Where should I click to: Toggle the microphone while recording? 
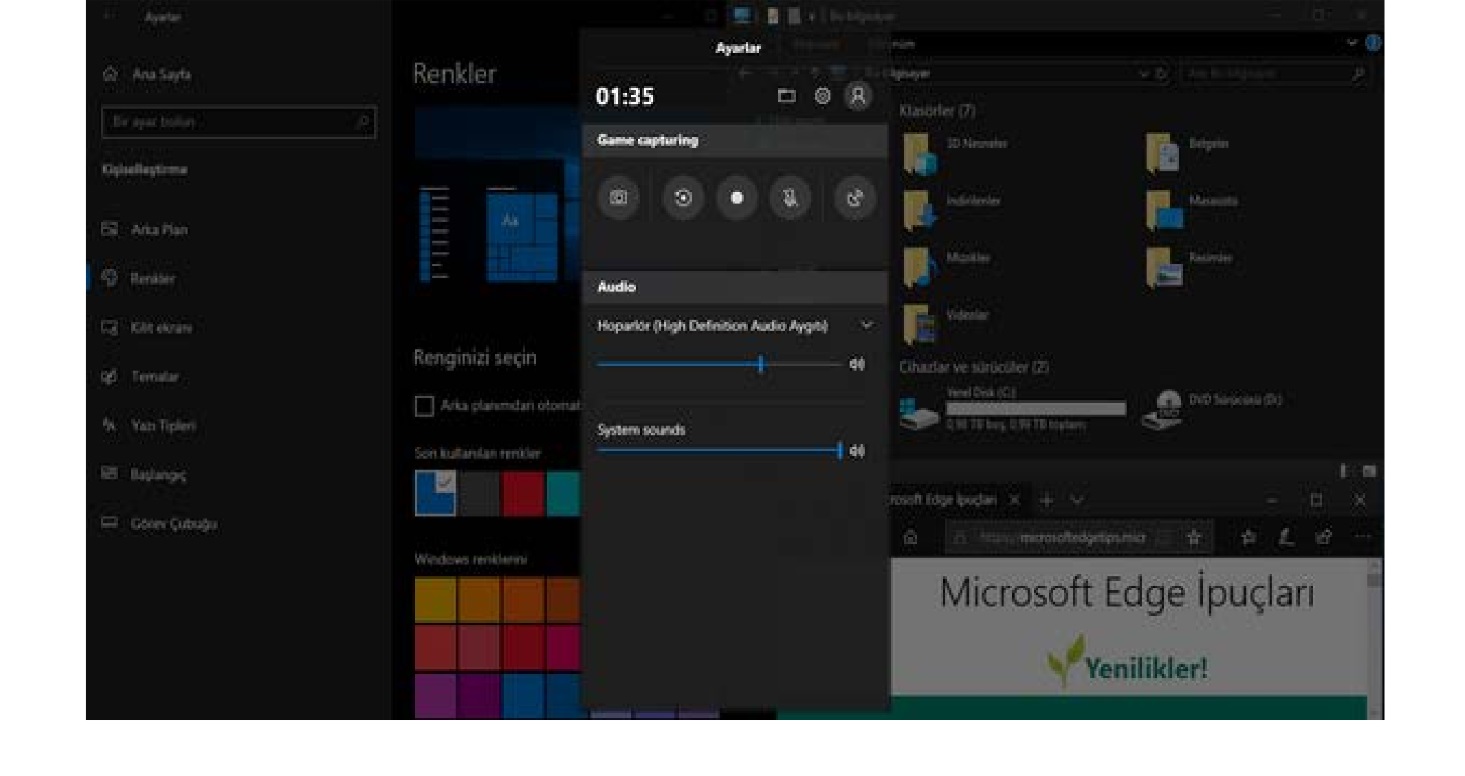[790, 198]
